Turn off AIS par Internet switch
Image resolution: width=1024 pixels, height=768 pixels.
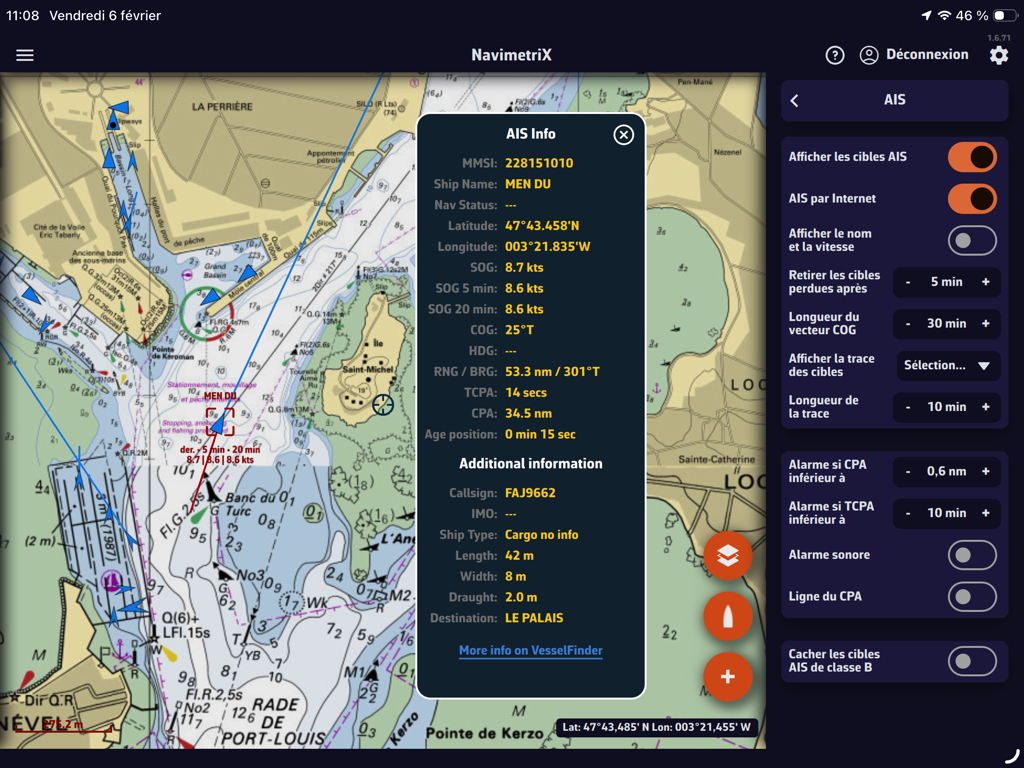click(x=972, y=199)
